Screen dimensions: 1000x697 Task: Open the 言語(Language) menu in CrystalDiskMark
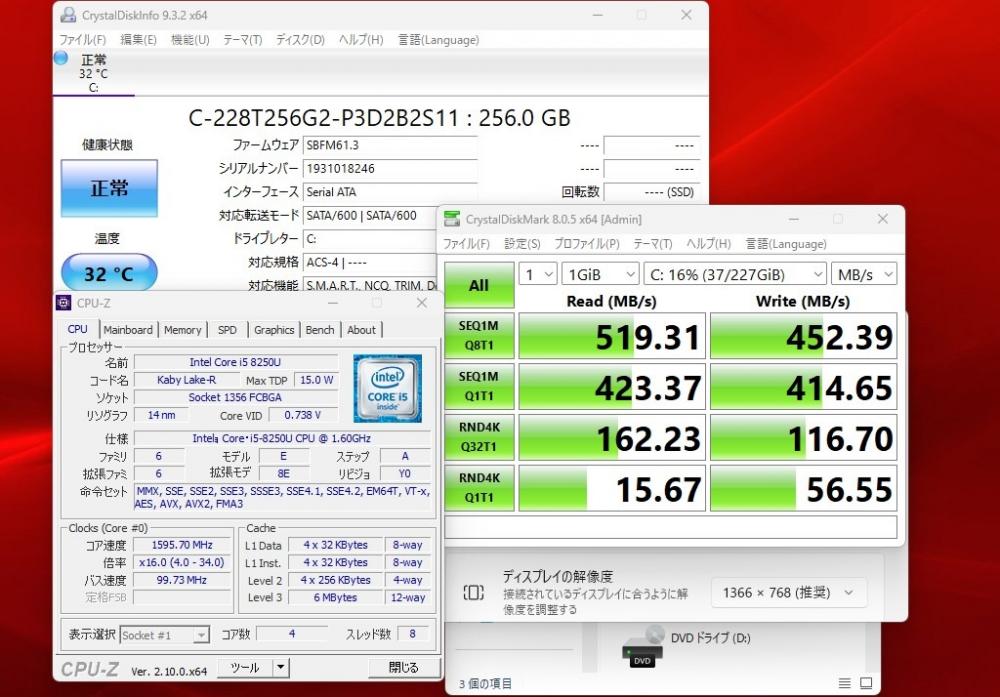click(x=786, y=244)
